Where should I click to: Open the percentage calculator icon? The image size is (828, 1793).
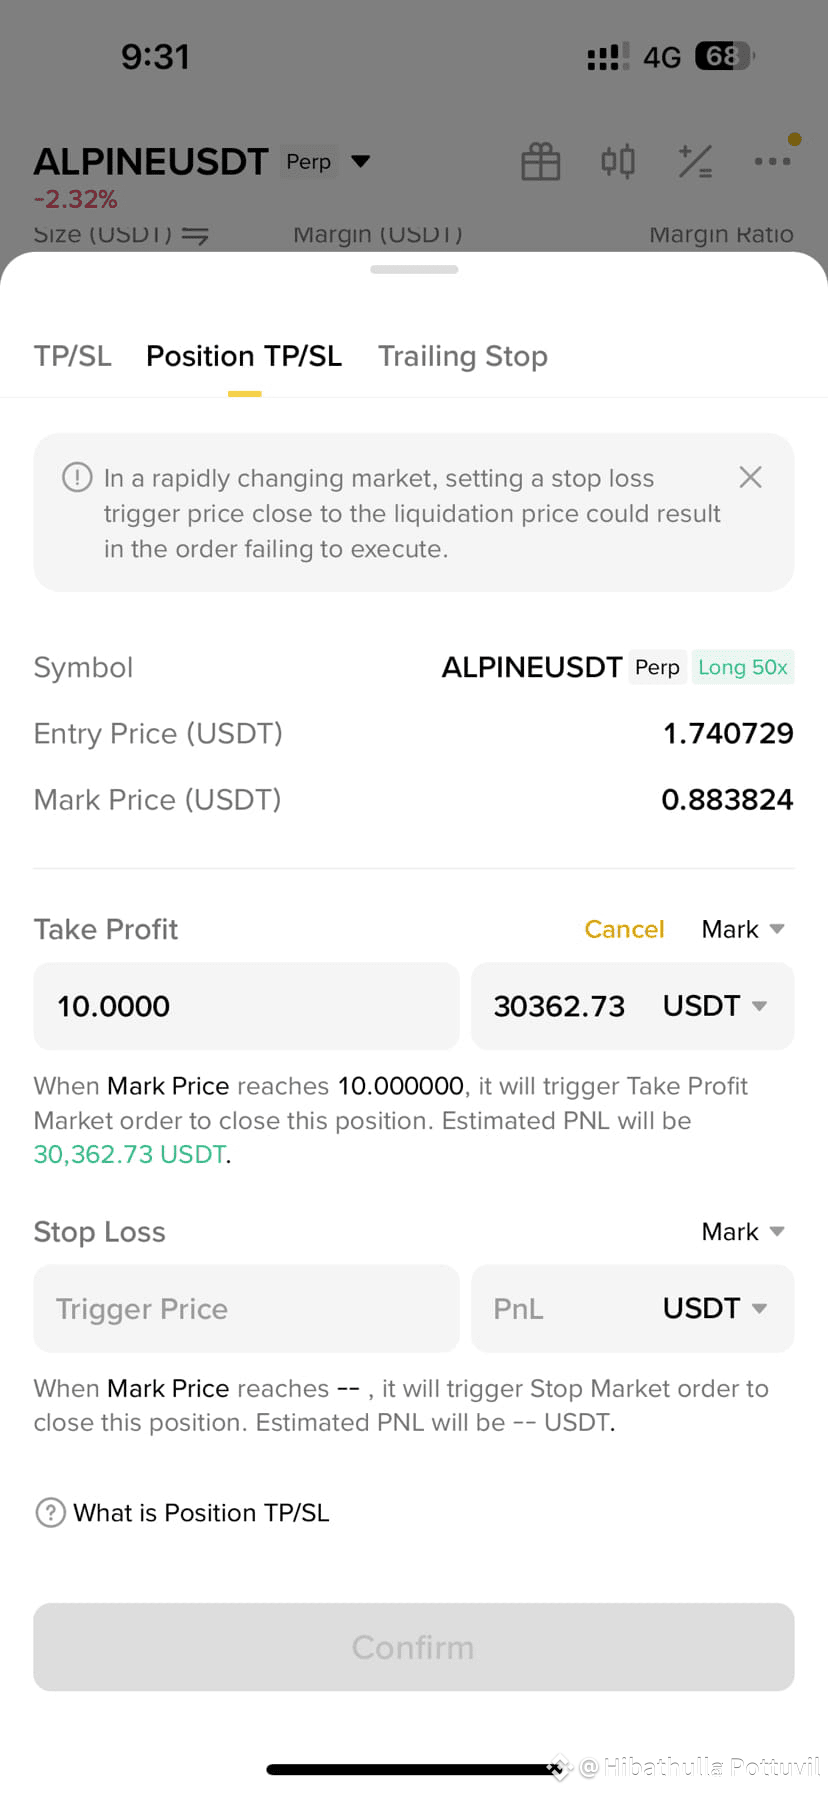pyautogui.click(x=695, y=161)
